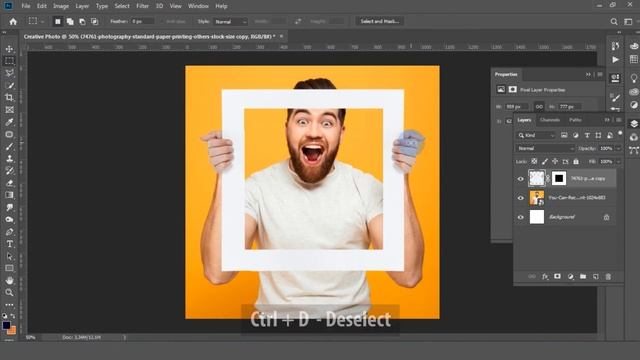Viewport: 640px width, 360px height.
Task: Open the Marquee tool preset picker arrow
Action: (42, 22)
